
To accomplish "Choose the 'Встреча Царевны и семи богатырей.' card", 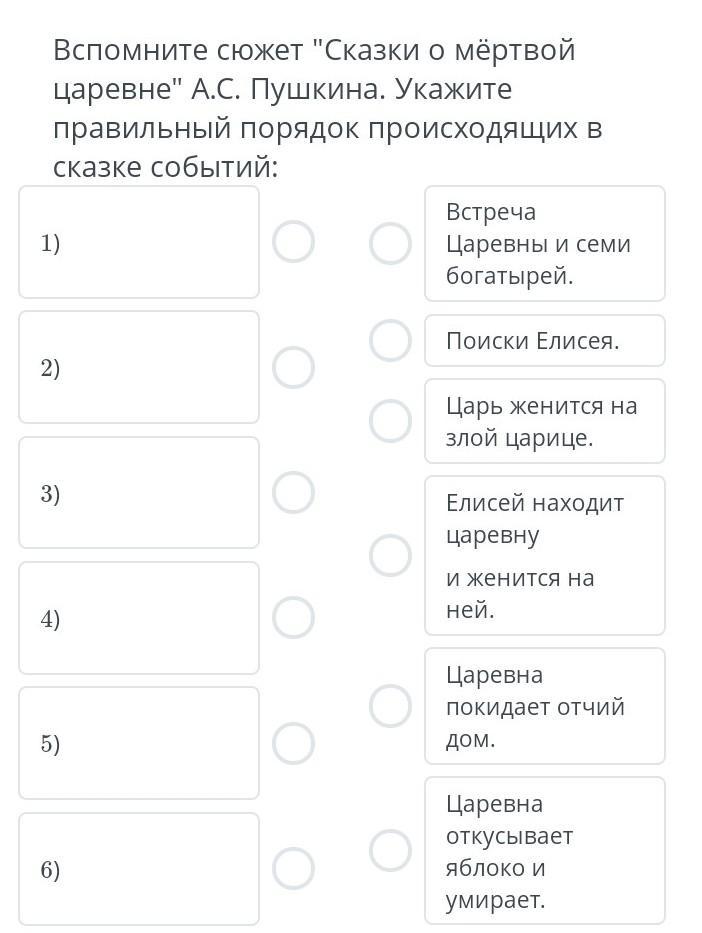I will 544,243.
